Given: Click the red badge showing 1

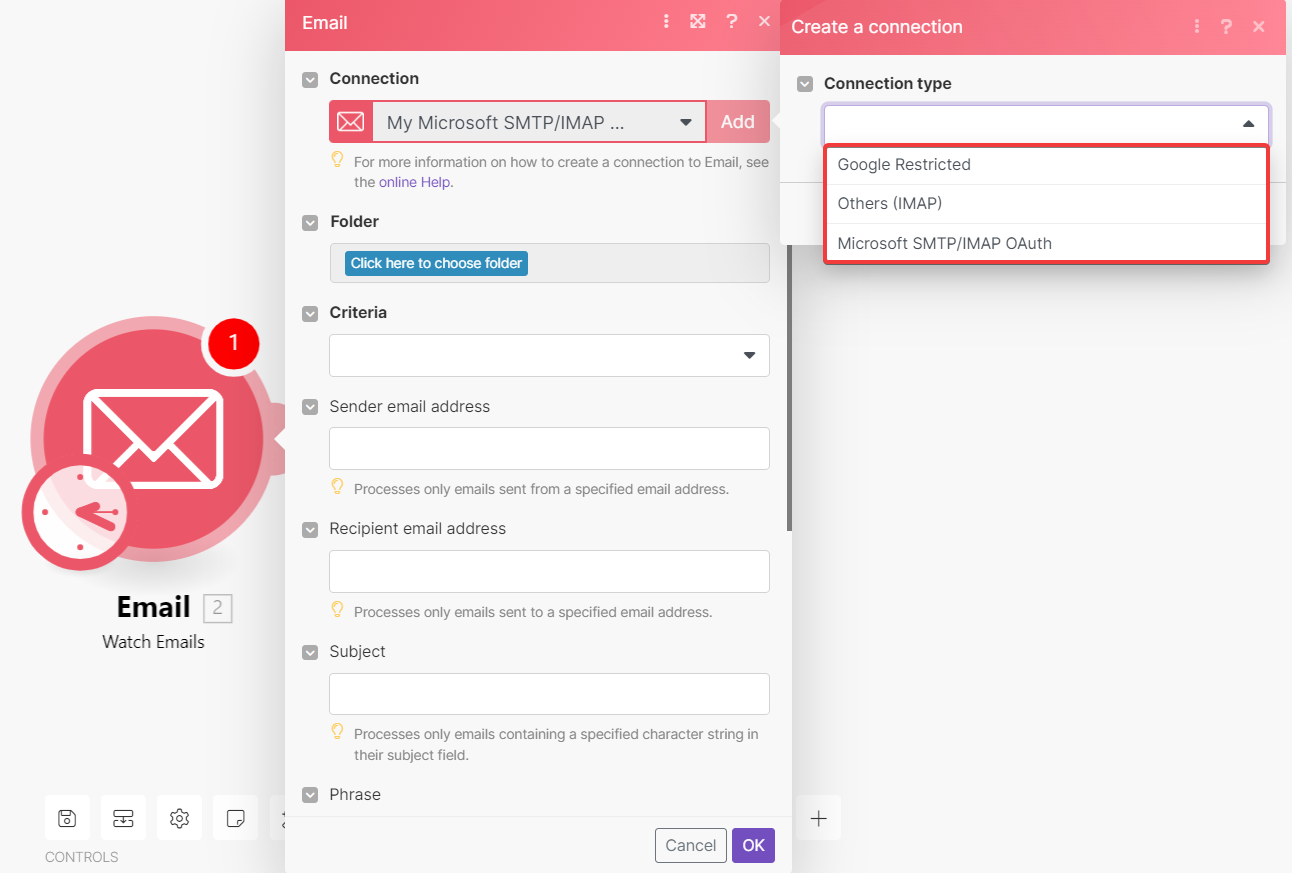Looking at the screenshot, I should pyautogui.click(x=233, y=343).
